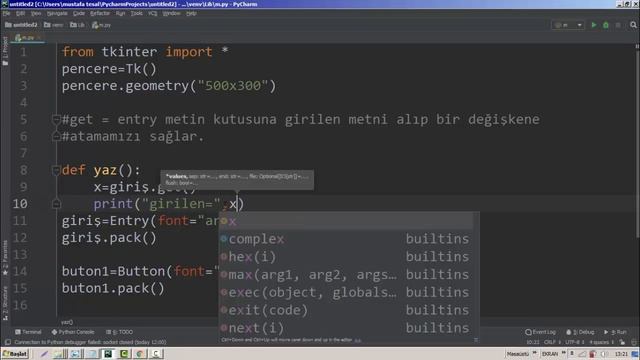Select the 'x' completion suggestion
This screenshot has width=640, height=360.
pos(346,221)
